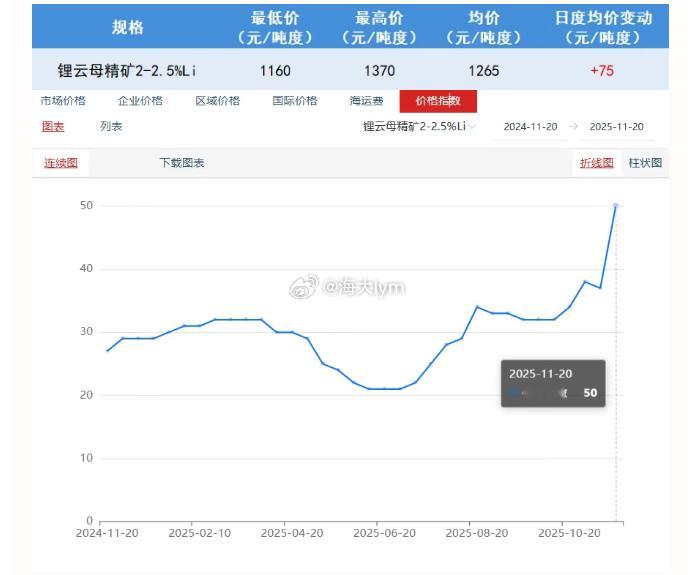This screenshot has width=698, height=575.
Task: Click the y-axis label 20
Action: 86,395
